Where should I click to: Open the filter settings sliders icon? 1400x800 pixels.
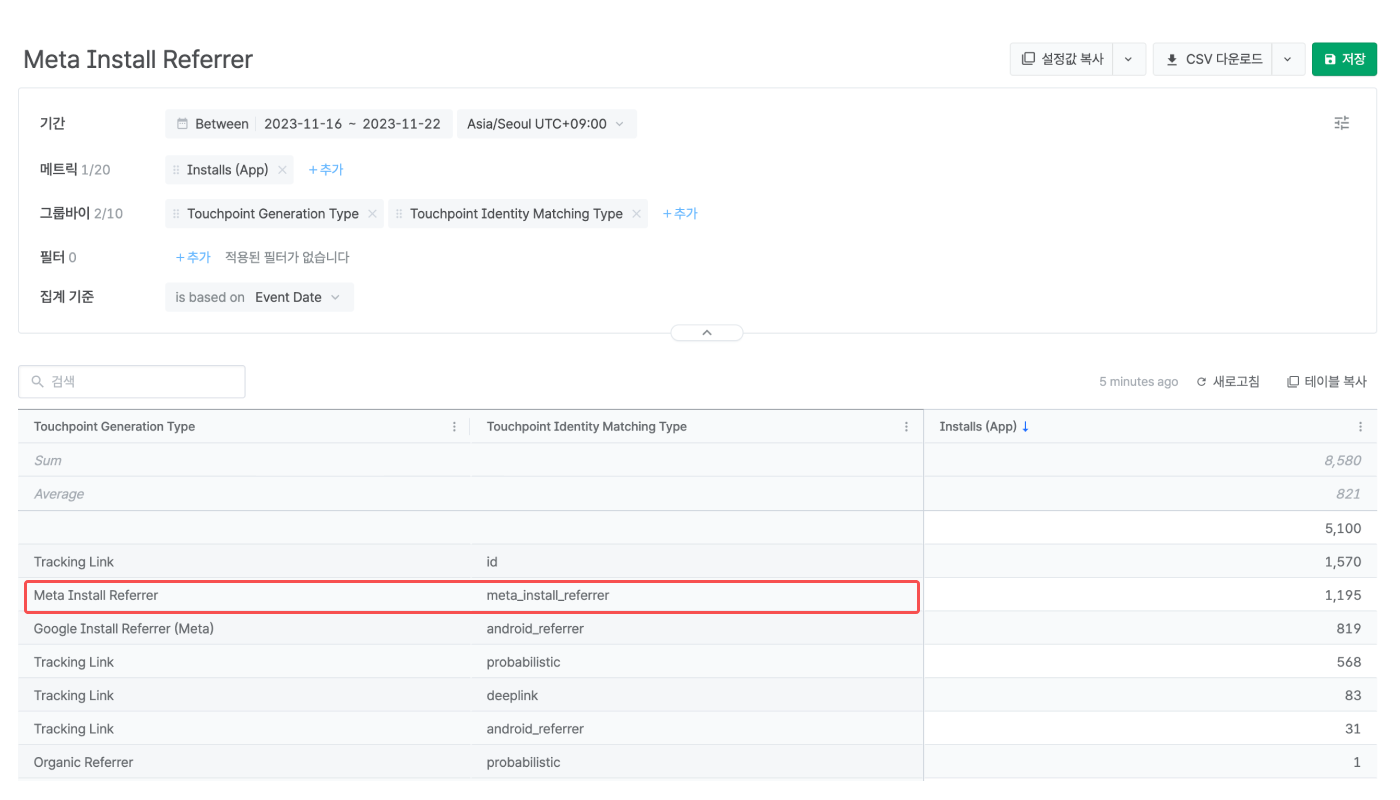point(1342,123)
